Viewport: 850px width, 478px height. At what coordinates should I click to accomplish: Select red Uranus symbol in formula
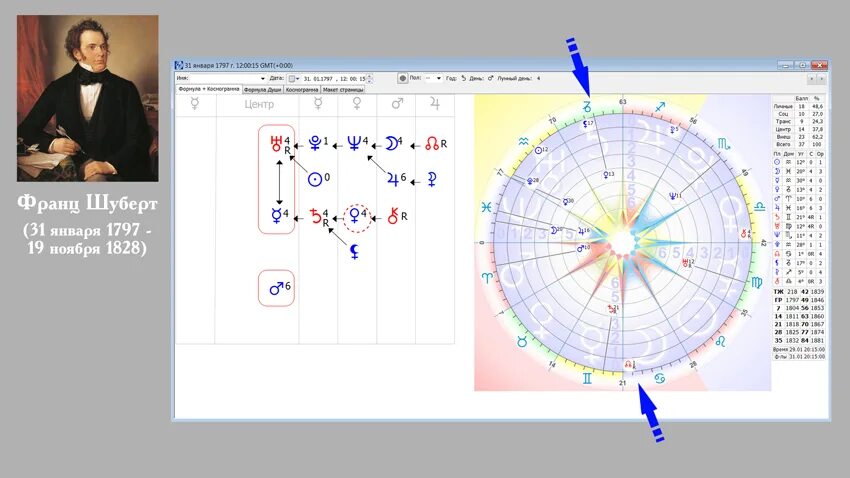pyautogui.click(x=276, y=144)
